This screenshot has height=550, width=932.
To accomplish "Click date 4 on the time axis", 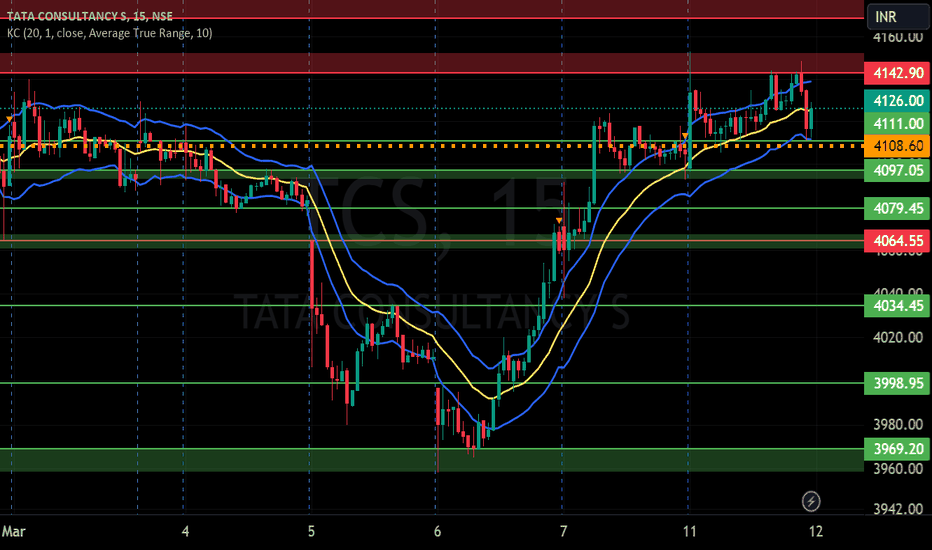I will coord(185,531).
